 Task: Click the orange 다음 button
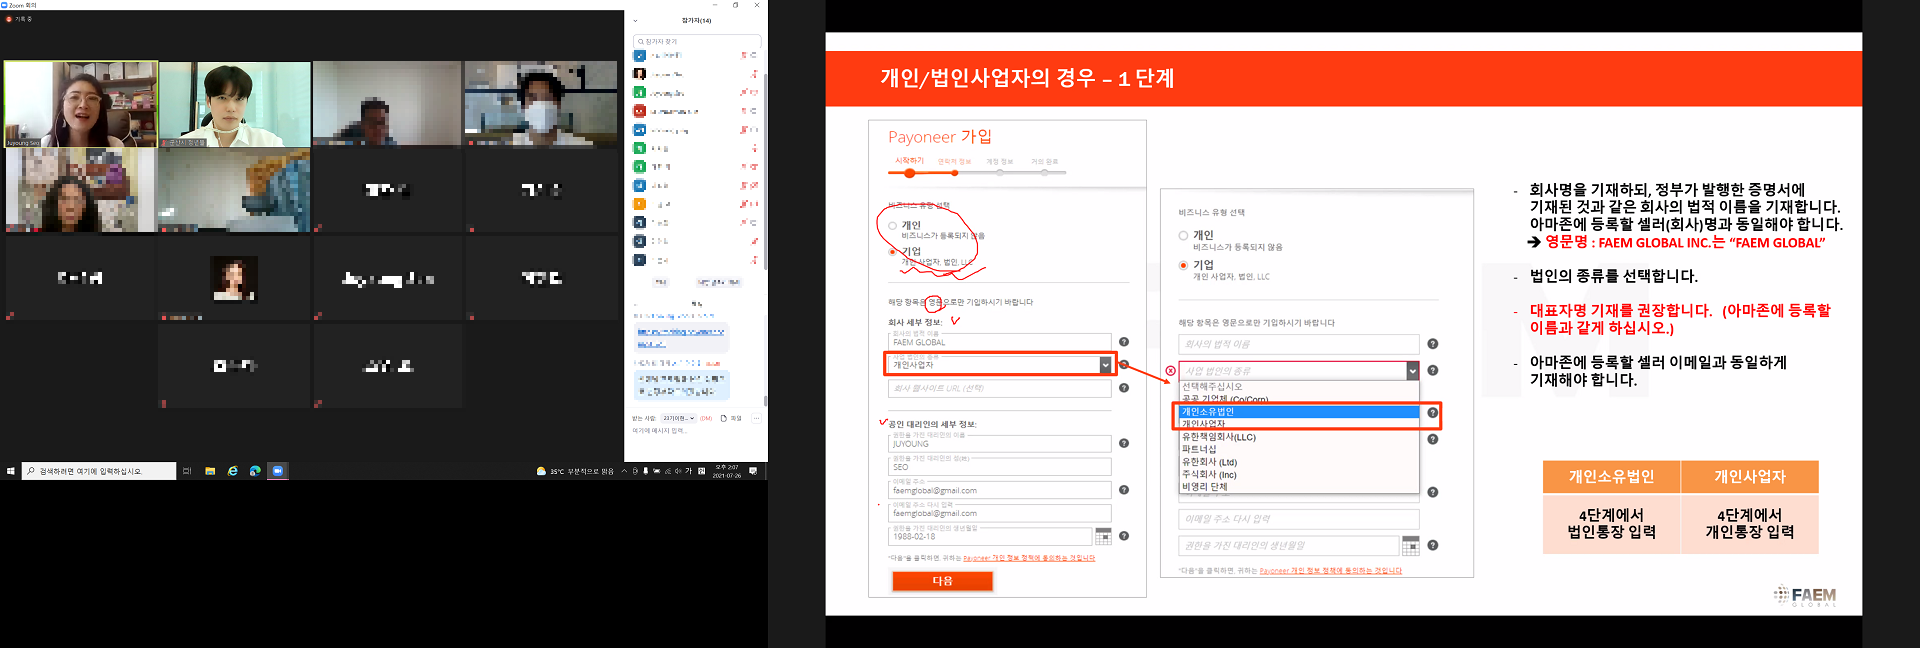942,581
